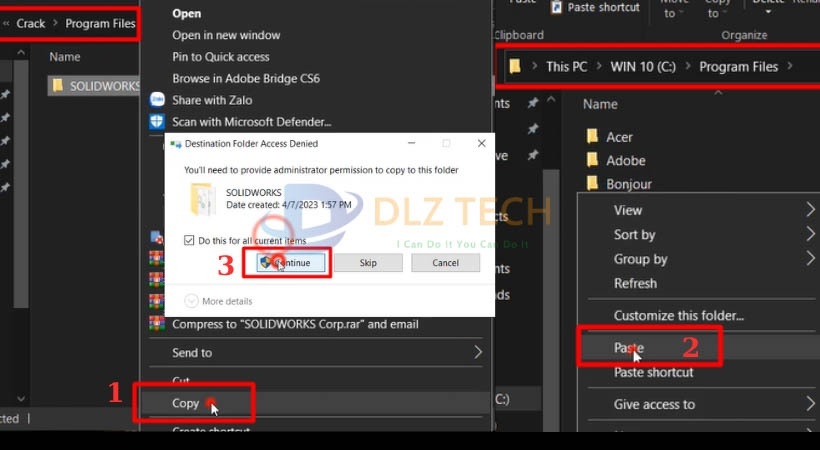Choose Open in new window
Image resolution: width=820 pixels, height=450 pixels.
tap(226, 35)
